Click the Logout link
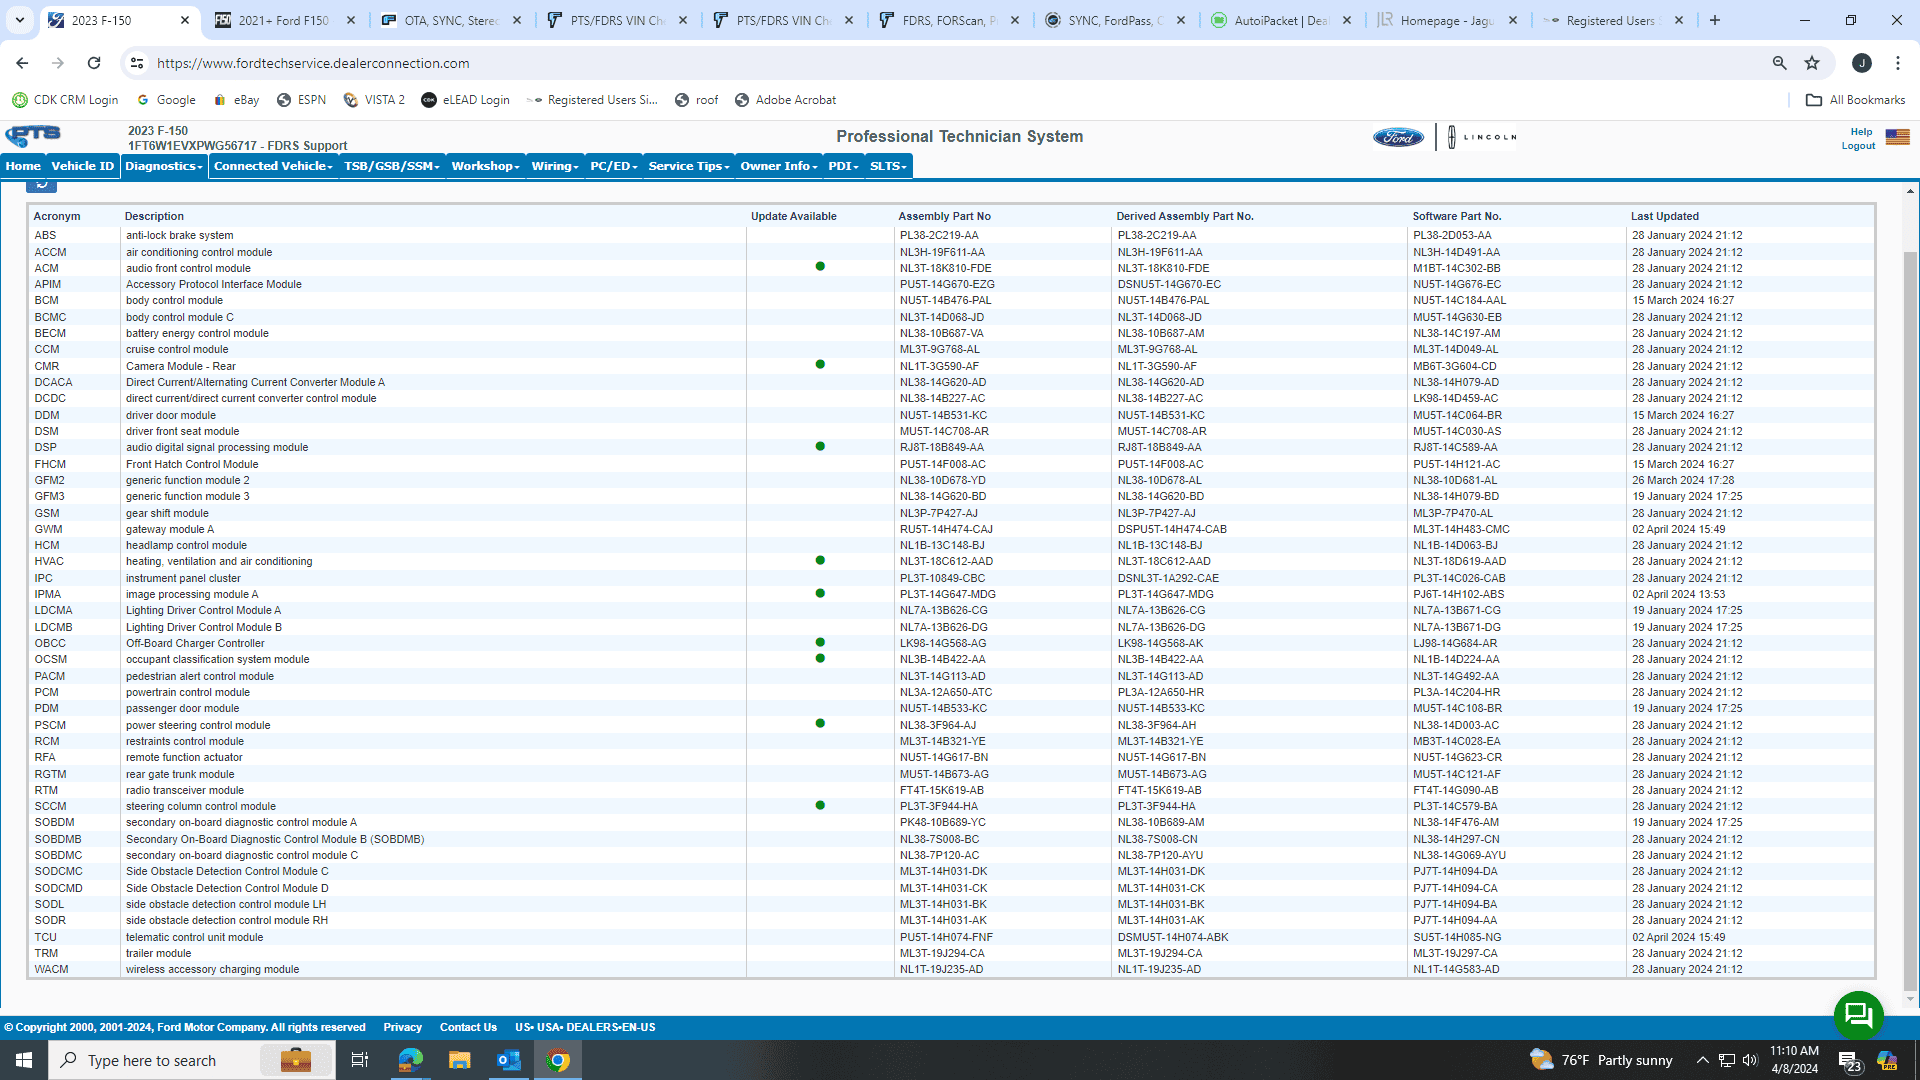Image resolution: width=1920 pixels, height=1080 pixels. pos(1858,146)
